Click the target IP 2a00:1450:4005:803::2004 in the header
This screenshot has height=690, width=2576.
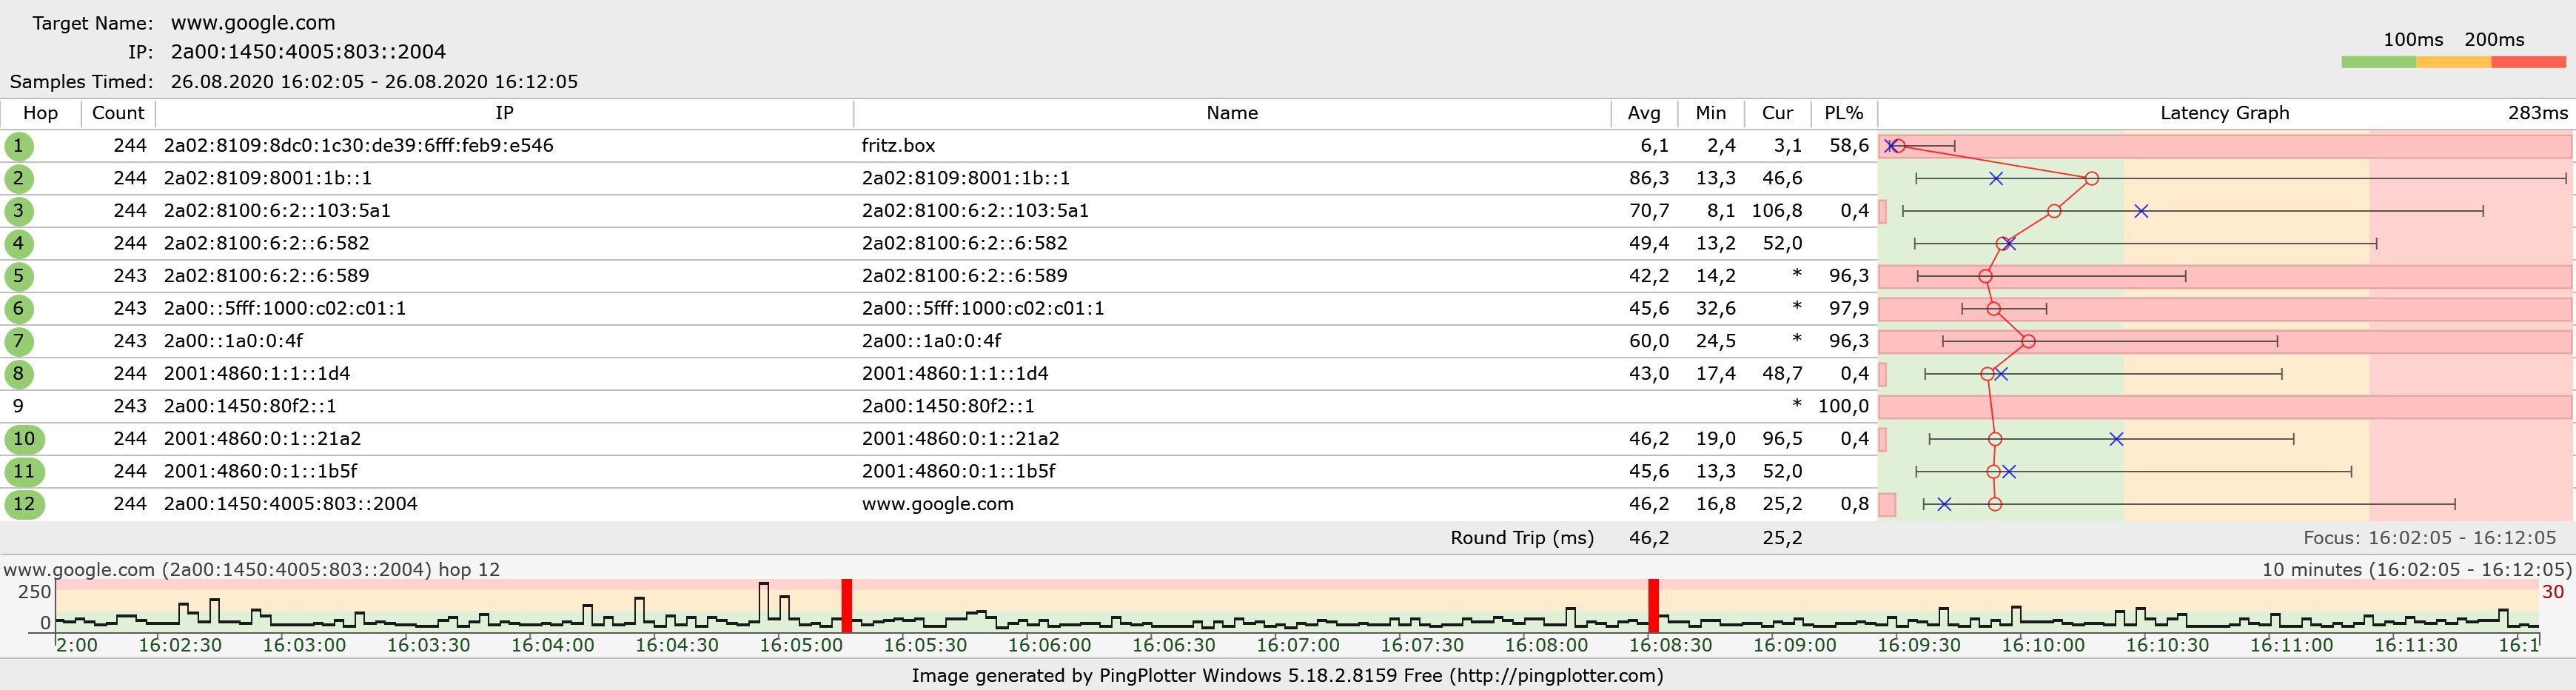point(309,52)
